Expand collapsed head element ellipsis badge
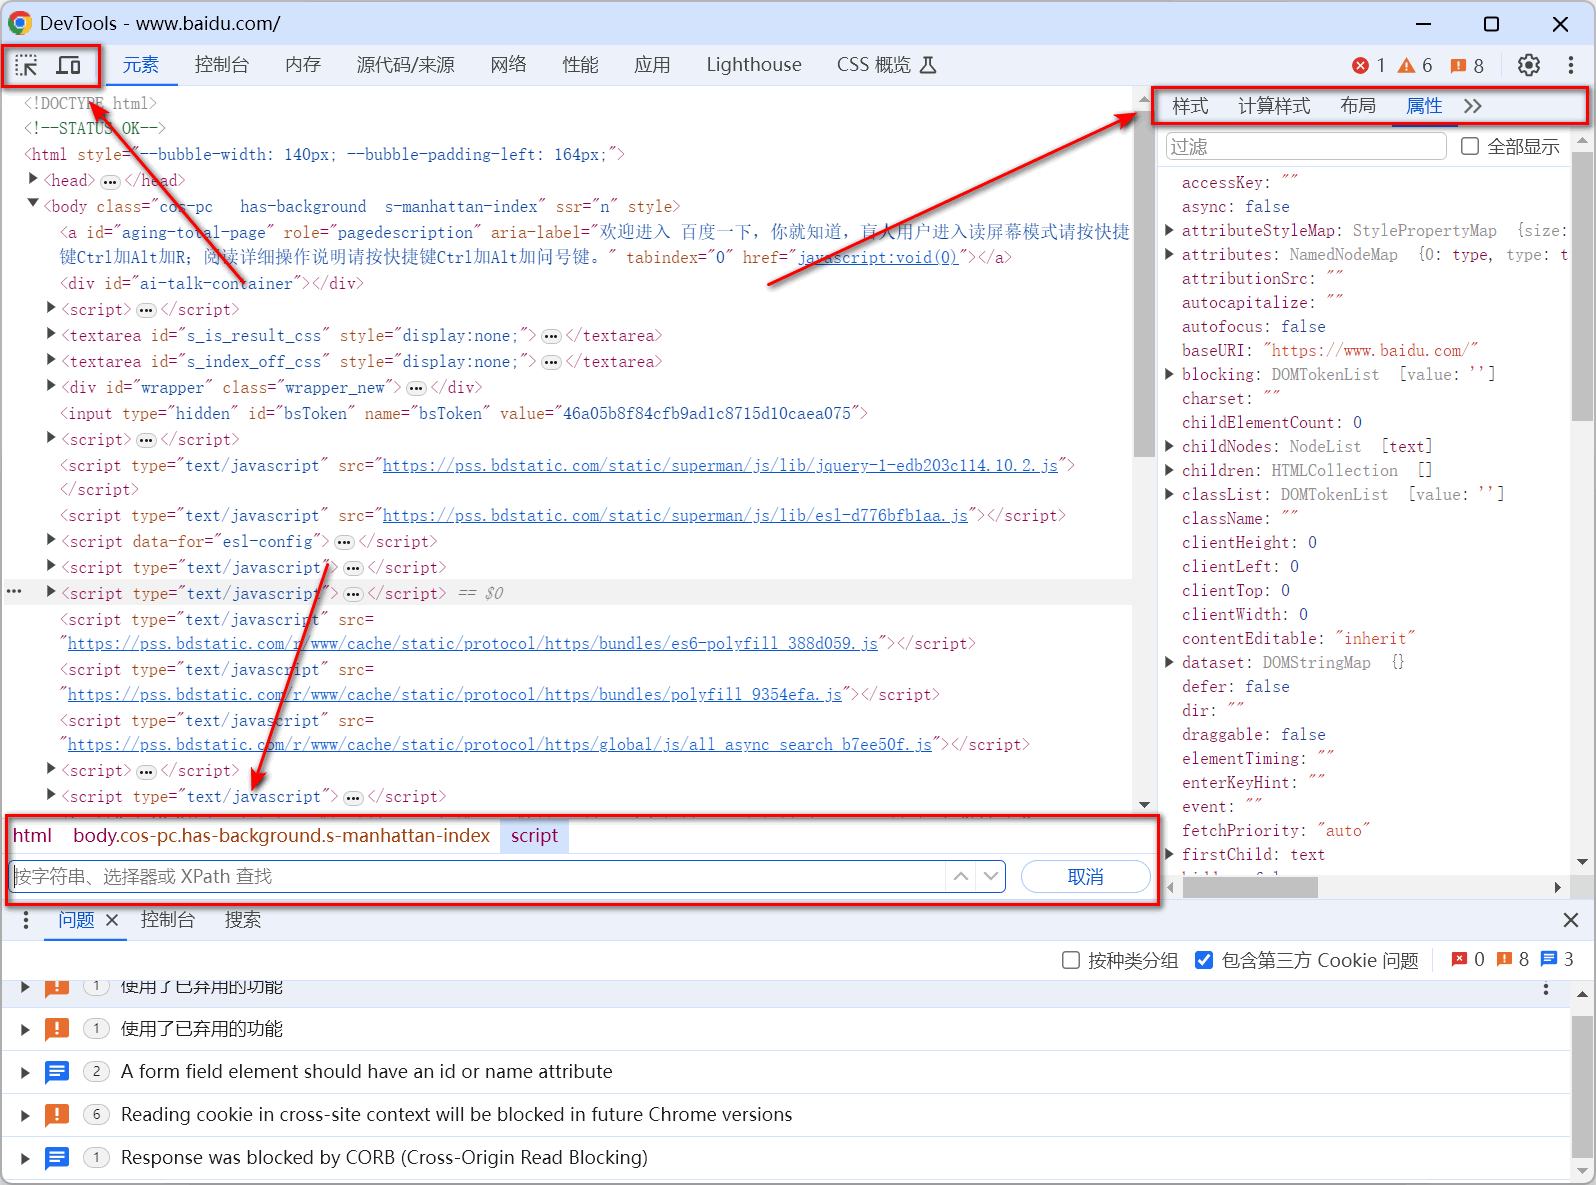The height and width of the screenshot is (1185, 1596). click(110, 181)
